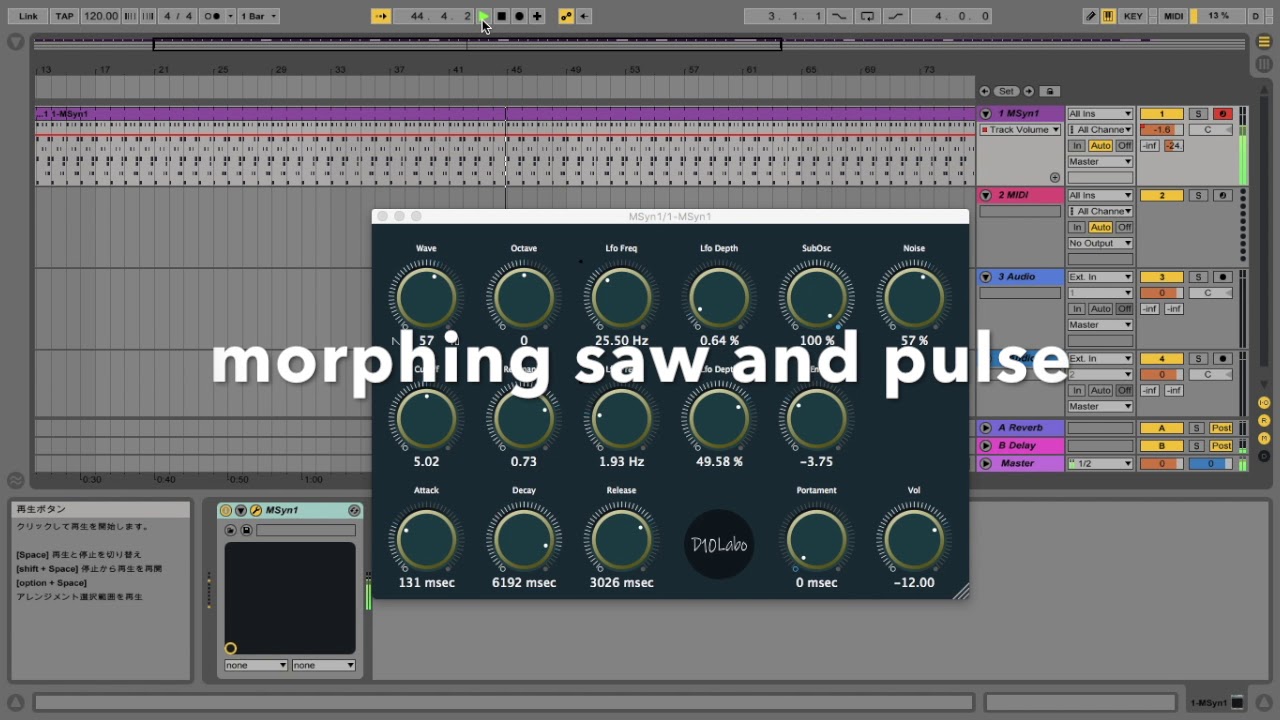Screen dimensions: 1280x720
Task: Click the SubOsc knob in MSyn1 plugin
Action: point(817,297)
